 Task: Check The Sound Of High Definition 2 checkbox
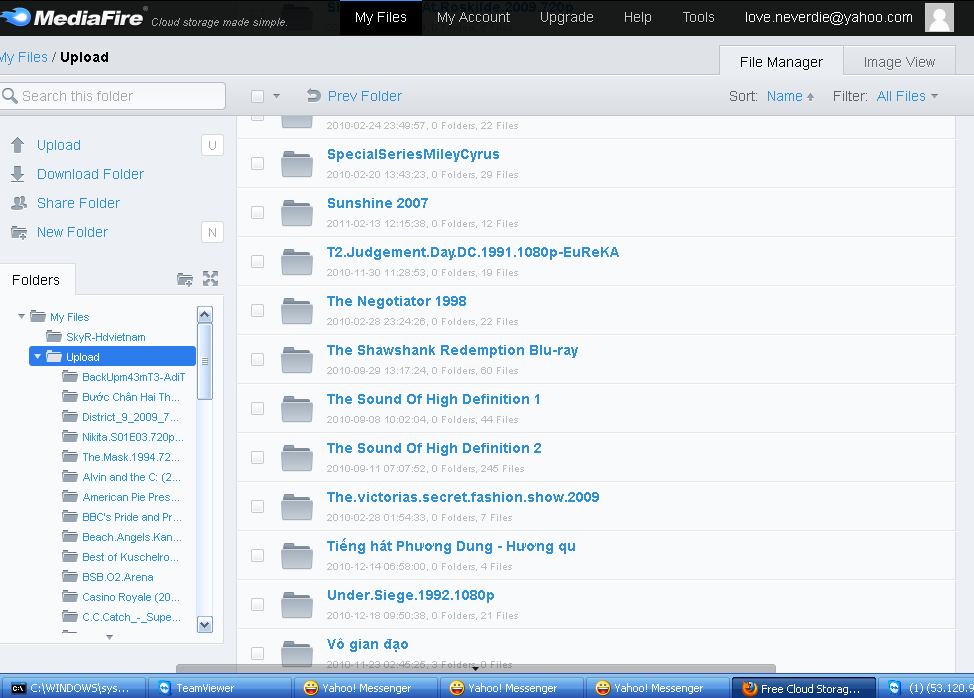[x=257, y=458]
